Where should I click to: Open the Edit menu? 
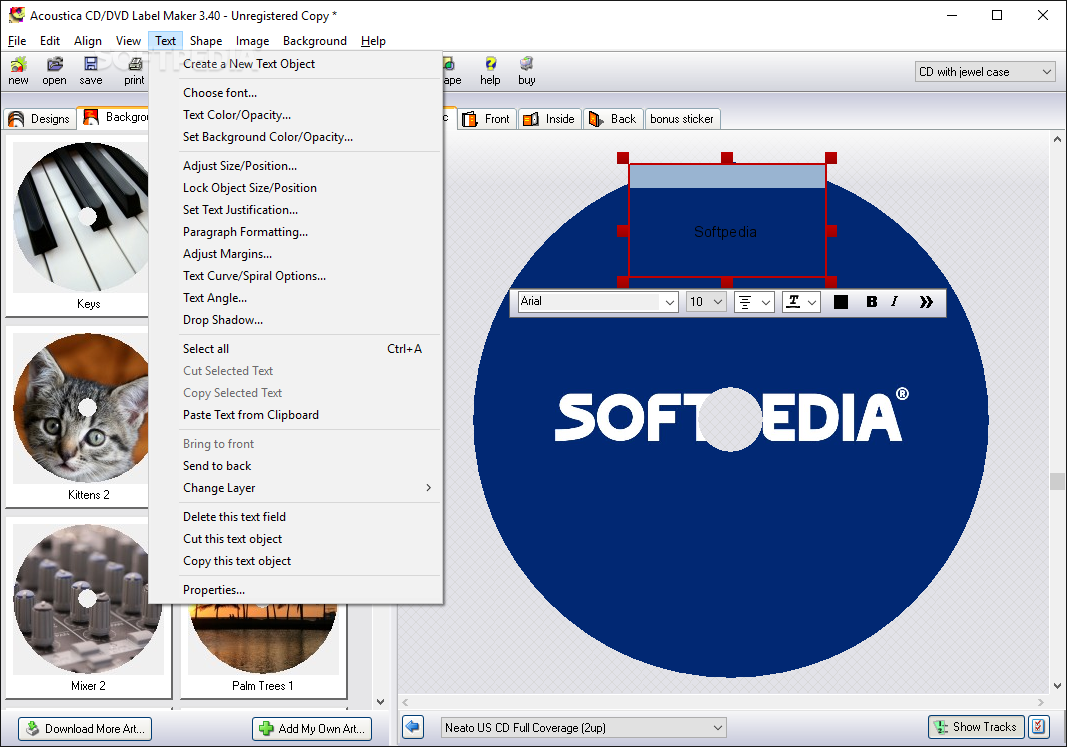pos(50,41)
